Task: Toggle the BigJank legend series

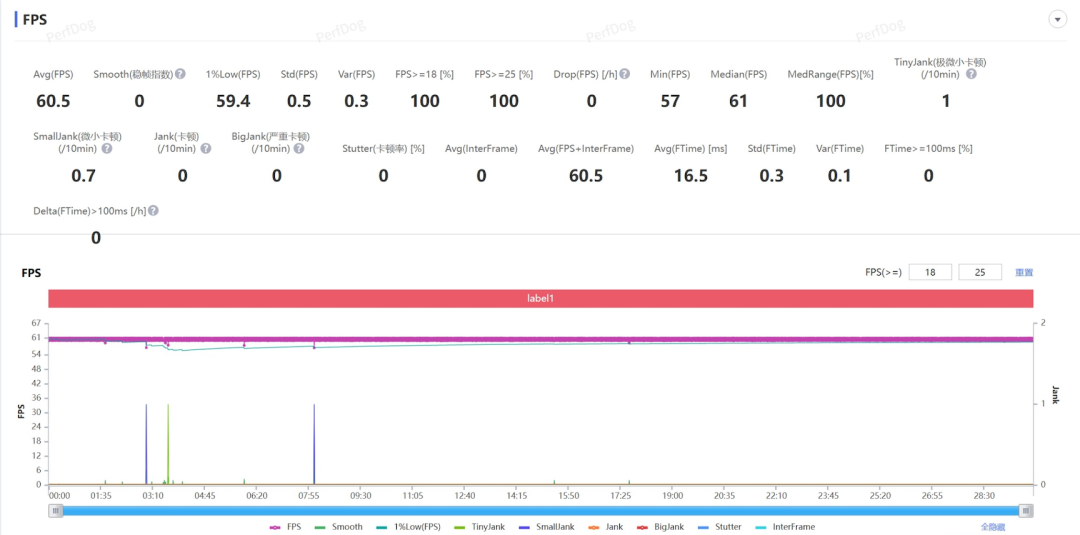Action: click(661, 527)
